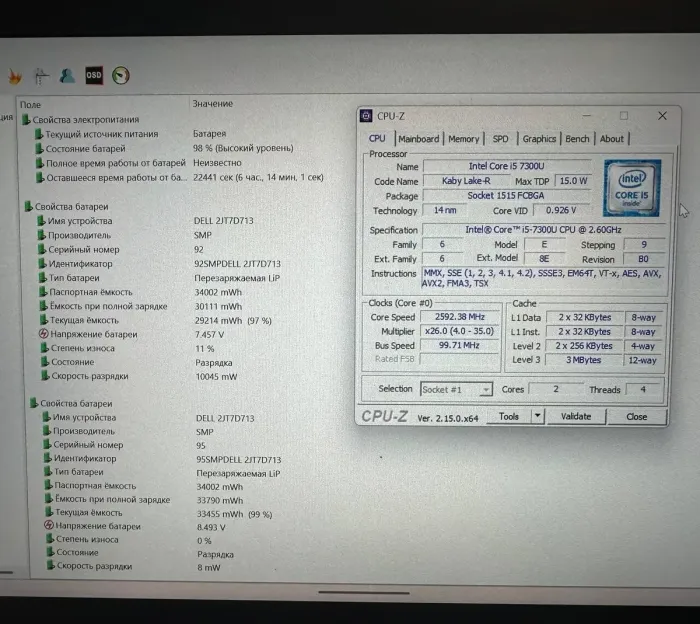Open the OSD panel toolbar icon
700x624 pixels.
click(x=93, y=76)
